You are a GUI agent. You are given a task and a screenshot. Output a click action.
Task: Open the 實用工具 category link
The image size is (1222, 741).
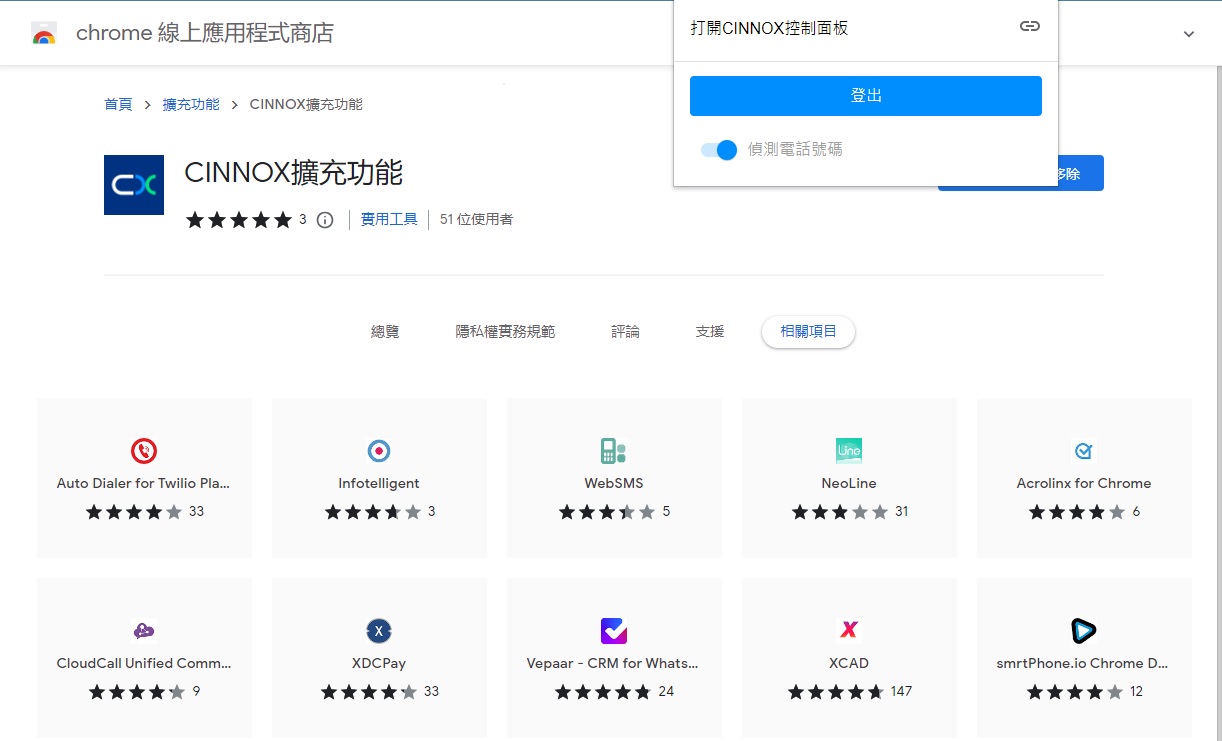click(389, 219)
